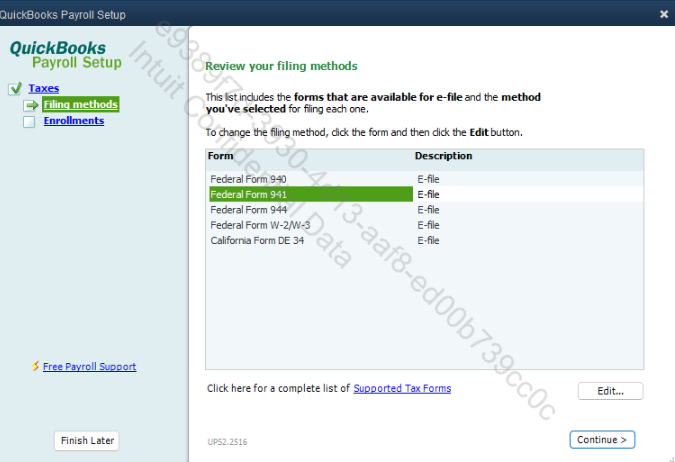Click the Review your filing methods heading
The height and width of the screenshot is (462, 675).
tap(281, 66)
